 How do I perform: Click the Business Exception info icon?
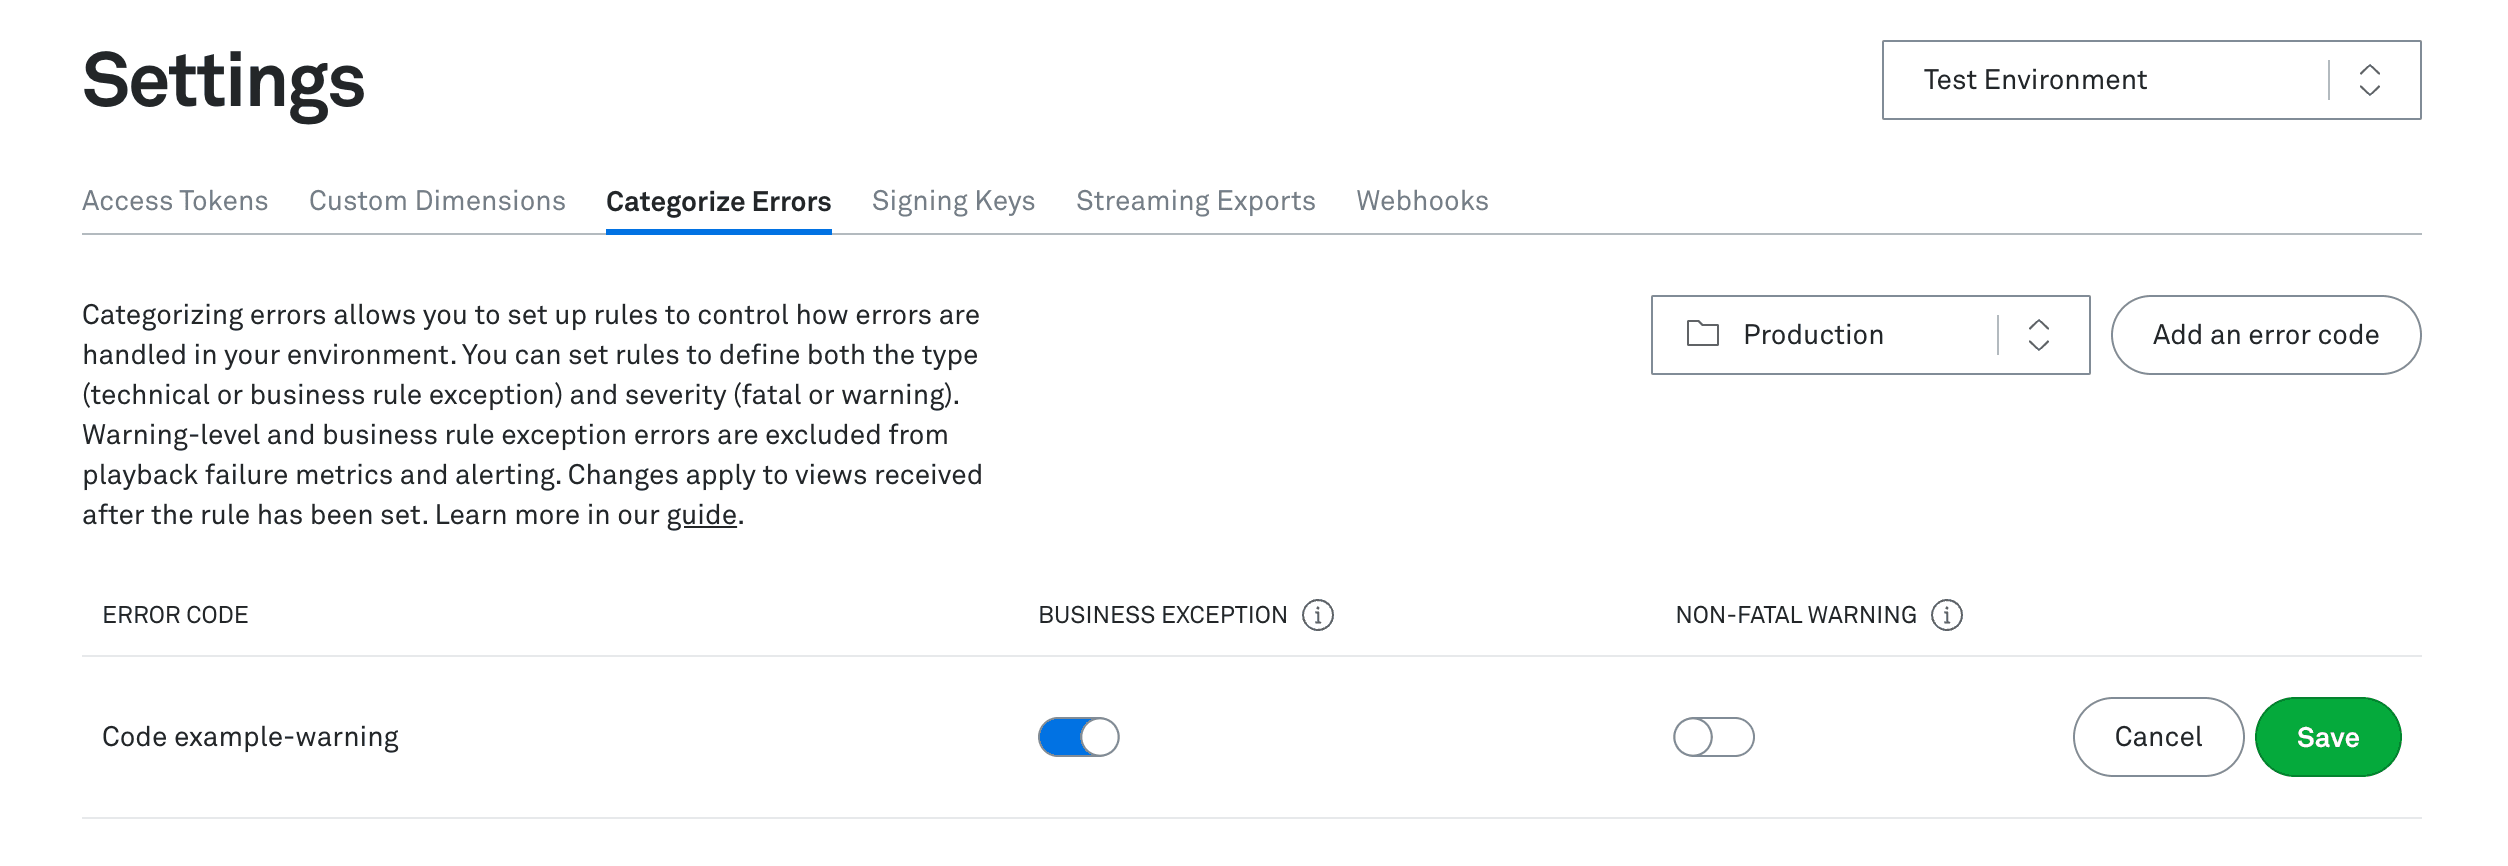(x=1318, y=615)
